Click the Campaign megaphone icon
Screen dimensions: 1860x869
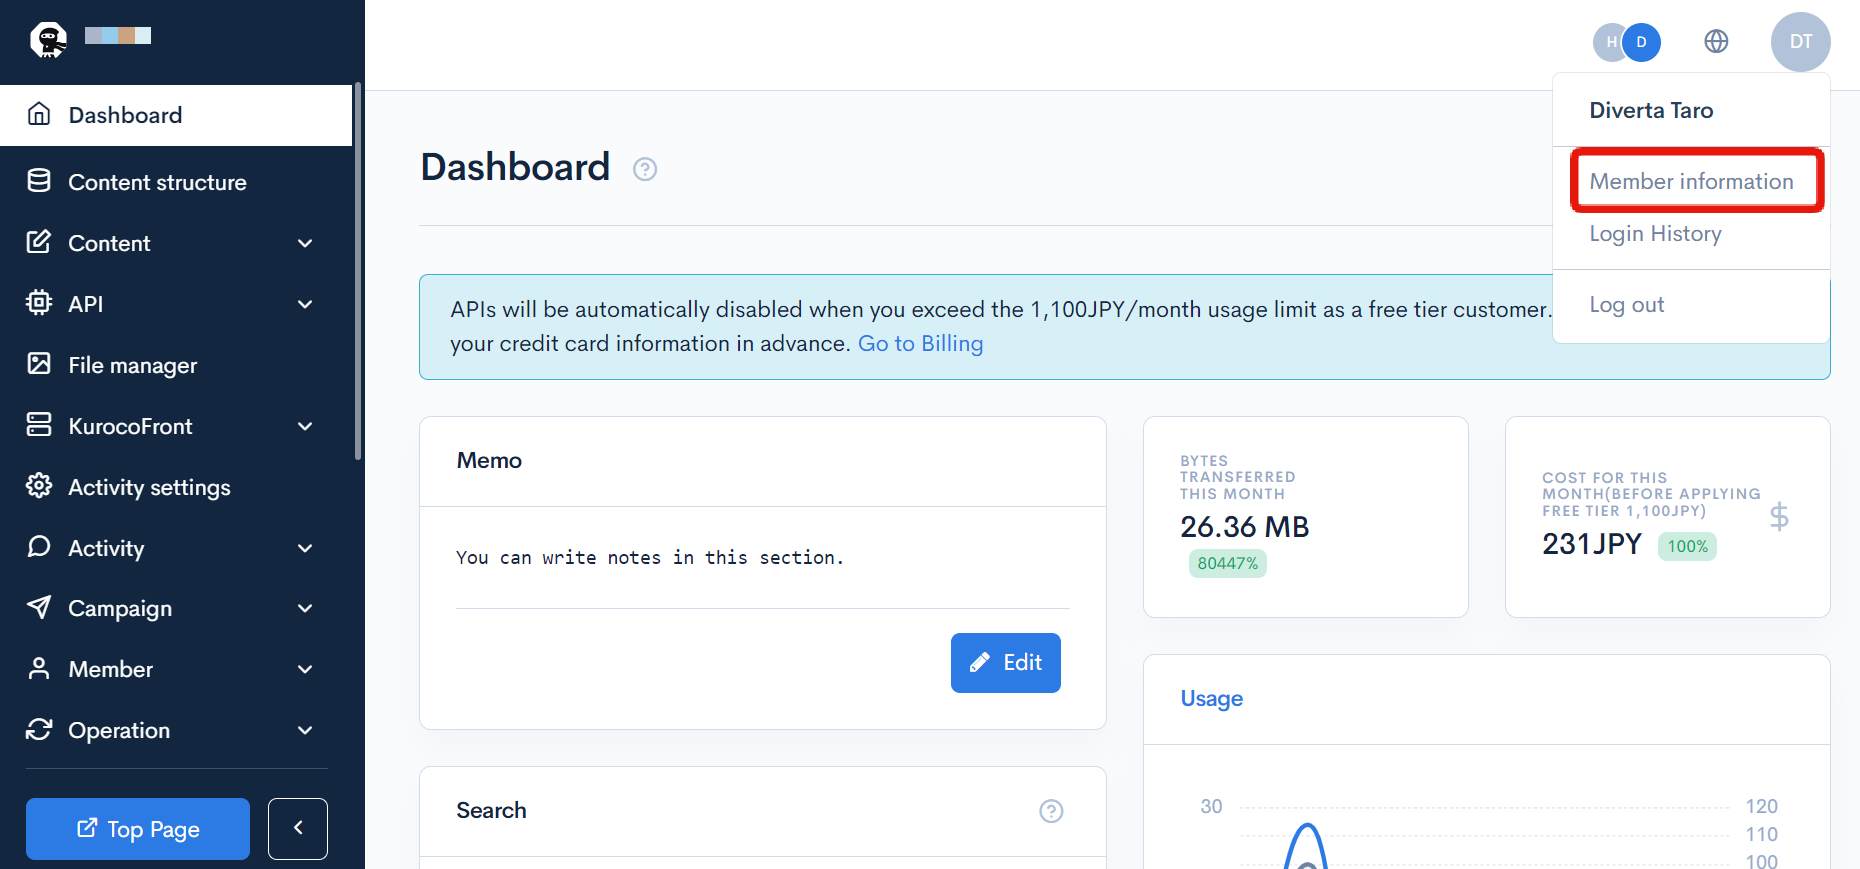[39, 607]
